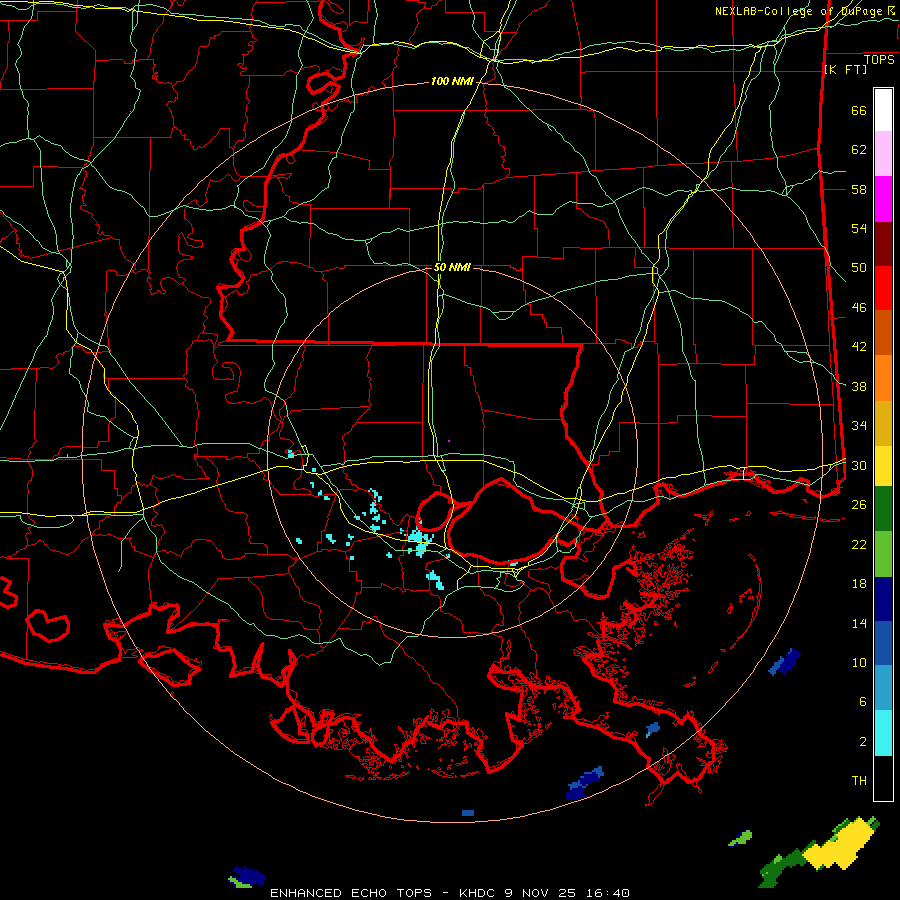The width and height of the screenshot is (900, 900).
Task: Click legend value "30"
Action: tap(859, 465)
